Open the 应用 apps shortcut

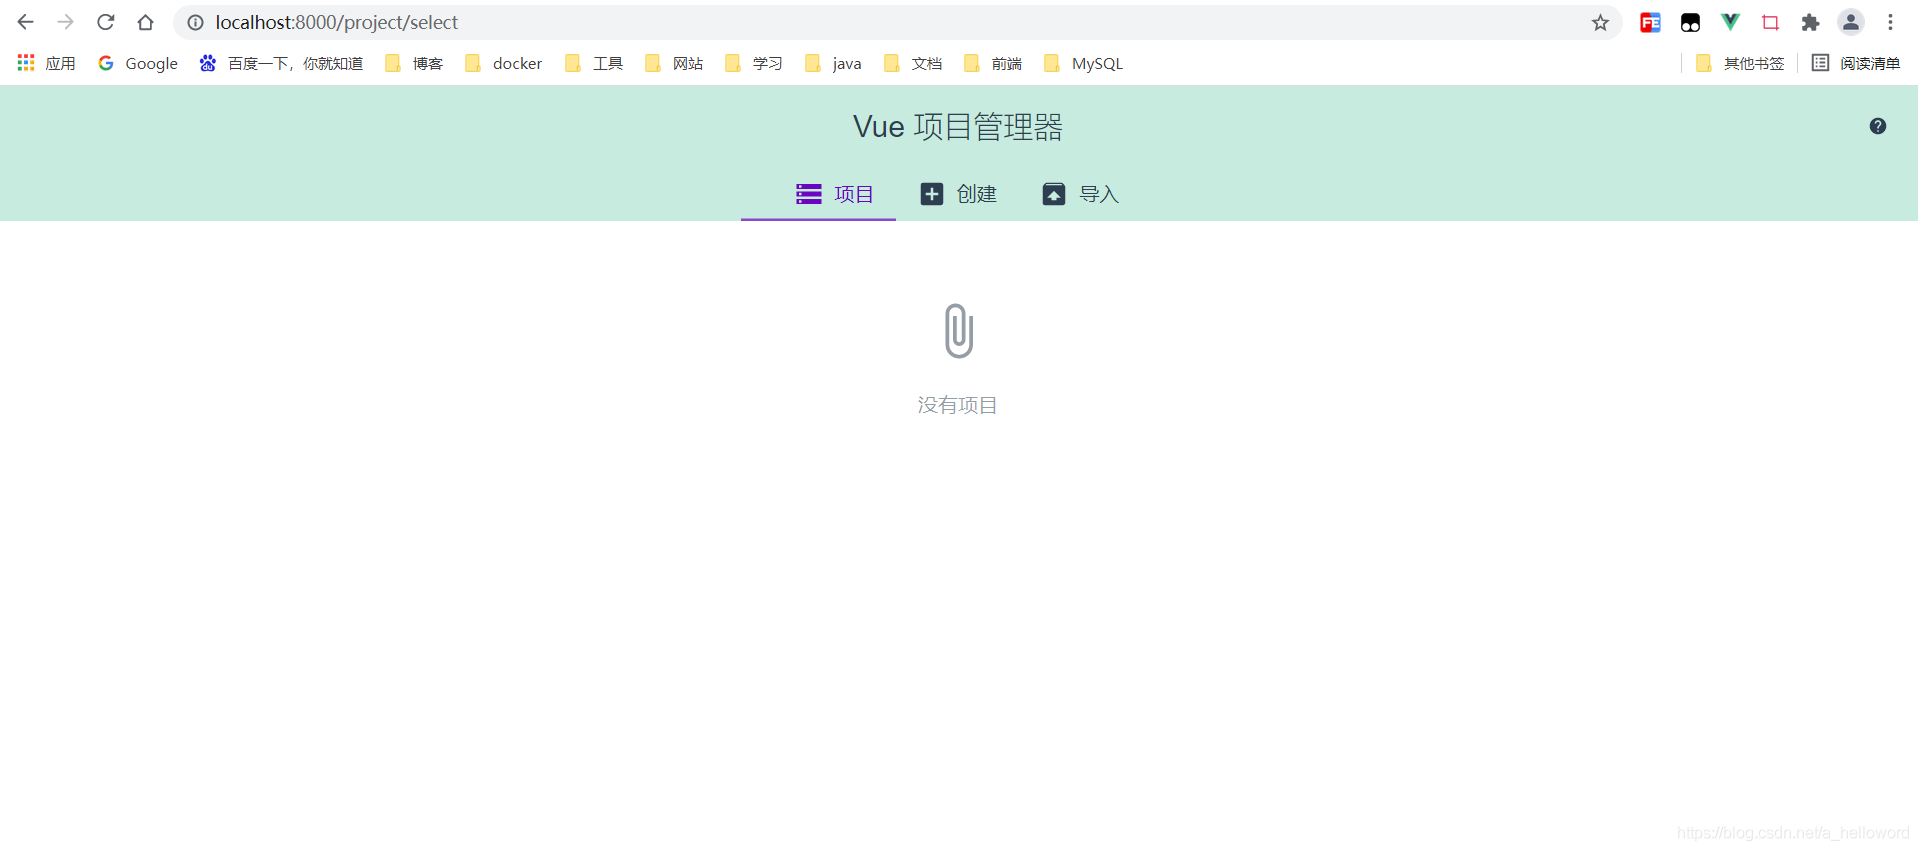point(47,63)
